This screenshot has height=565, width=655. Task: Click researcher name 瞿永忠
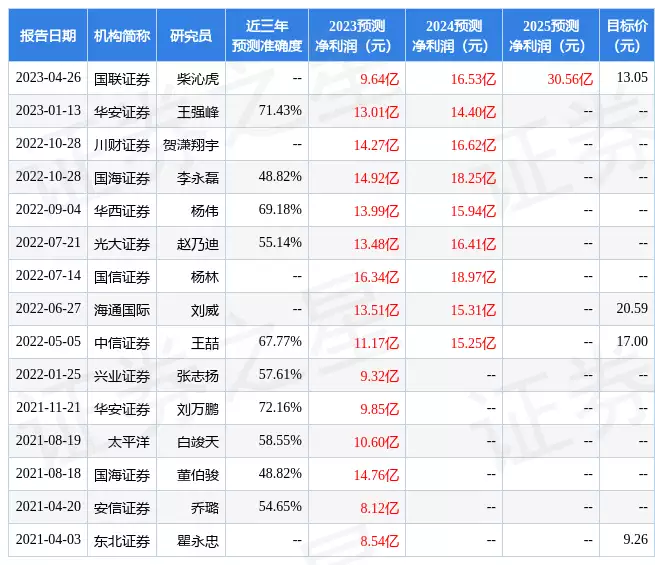[198, 541]
